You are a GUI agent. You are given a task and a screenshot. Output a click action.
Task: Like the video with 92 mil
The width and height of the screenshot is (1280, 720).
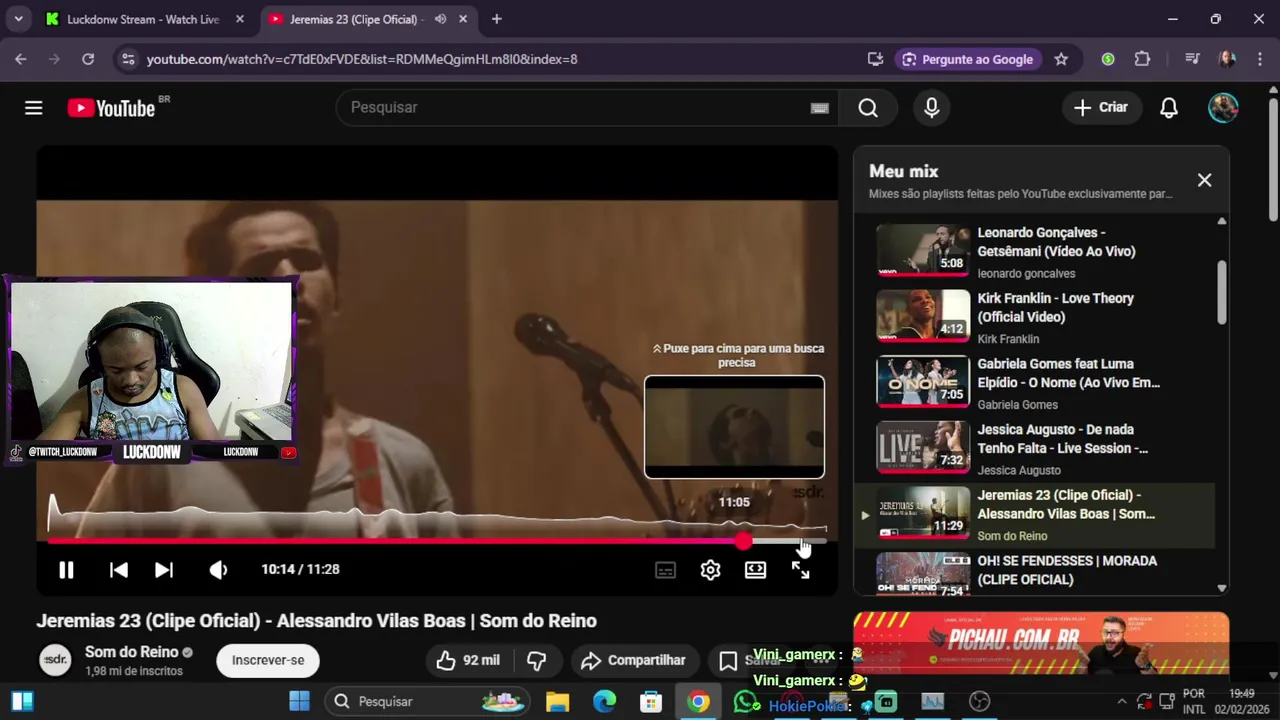pyautogui.click(x=468, y=660)
